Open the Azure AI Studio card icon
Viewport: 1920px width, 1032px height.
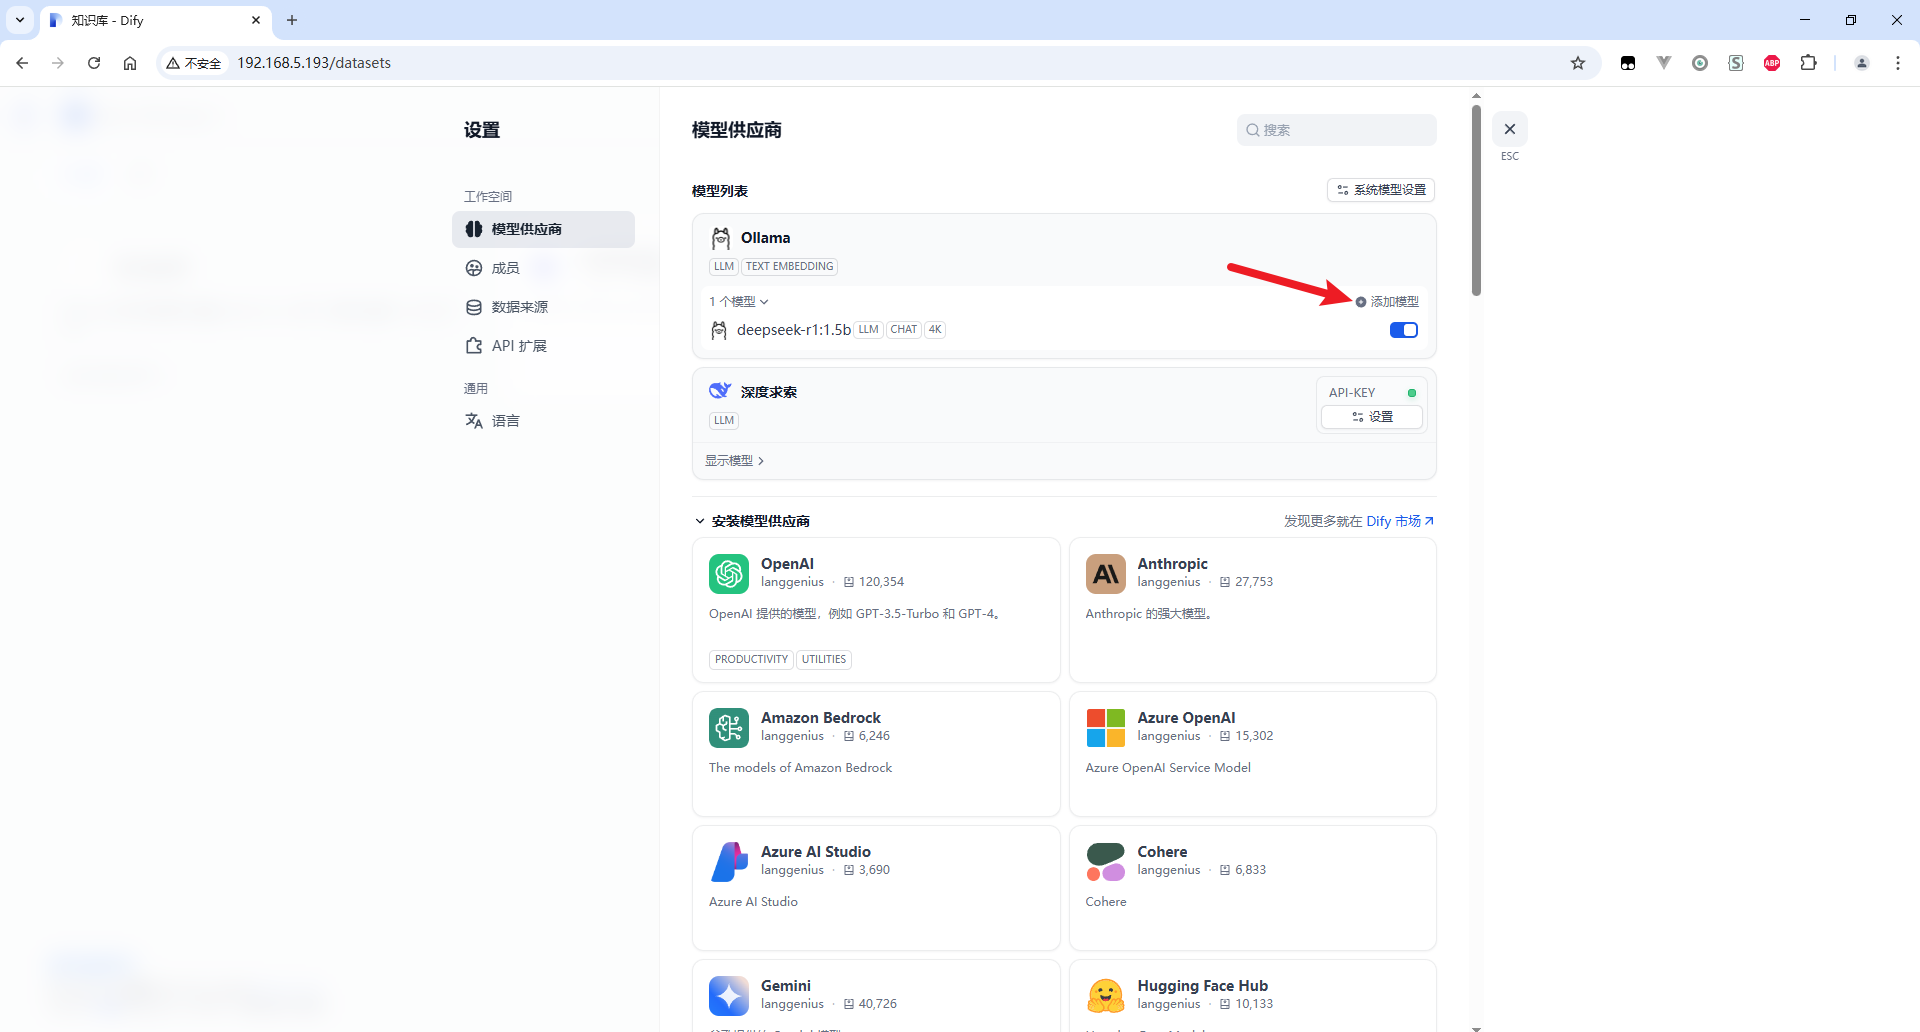[x=729, y=862]
